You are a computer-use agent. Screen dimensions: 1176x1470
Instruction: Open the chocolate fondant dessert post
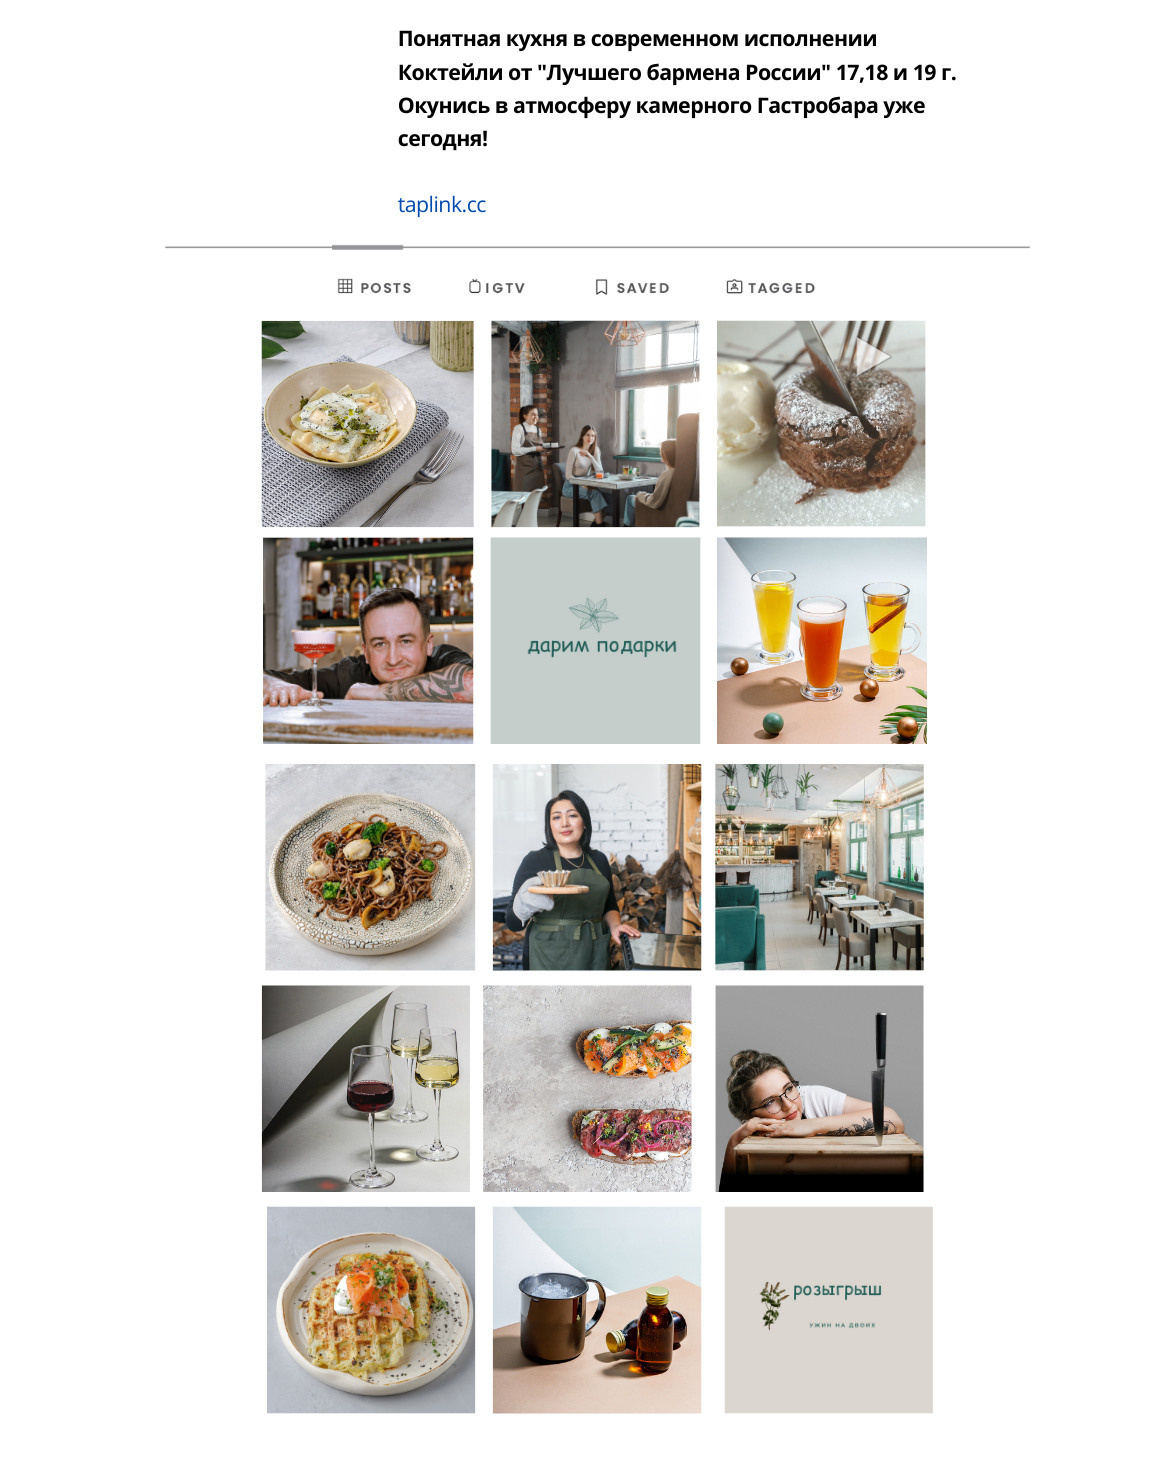point(821,423)
